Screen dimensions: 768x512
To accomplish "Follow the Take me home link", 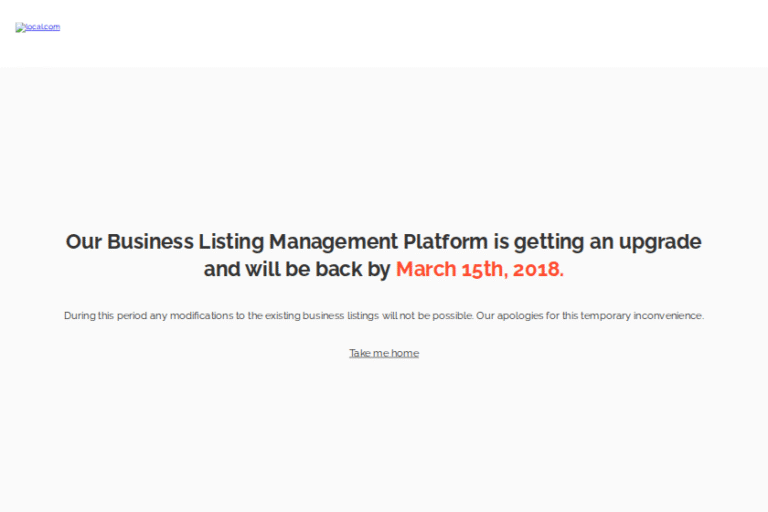I will pos(383,353).
